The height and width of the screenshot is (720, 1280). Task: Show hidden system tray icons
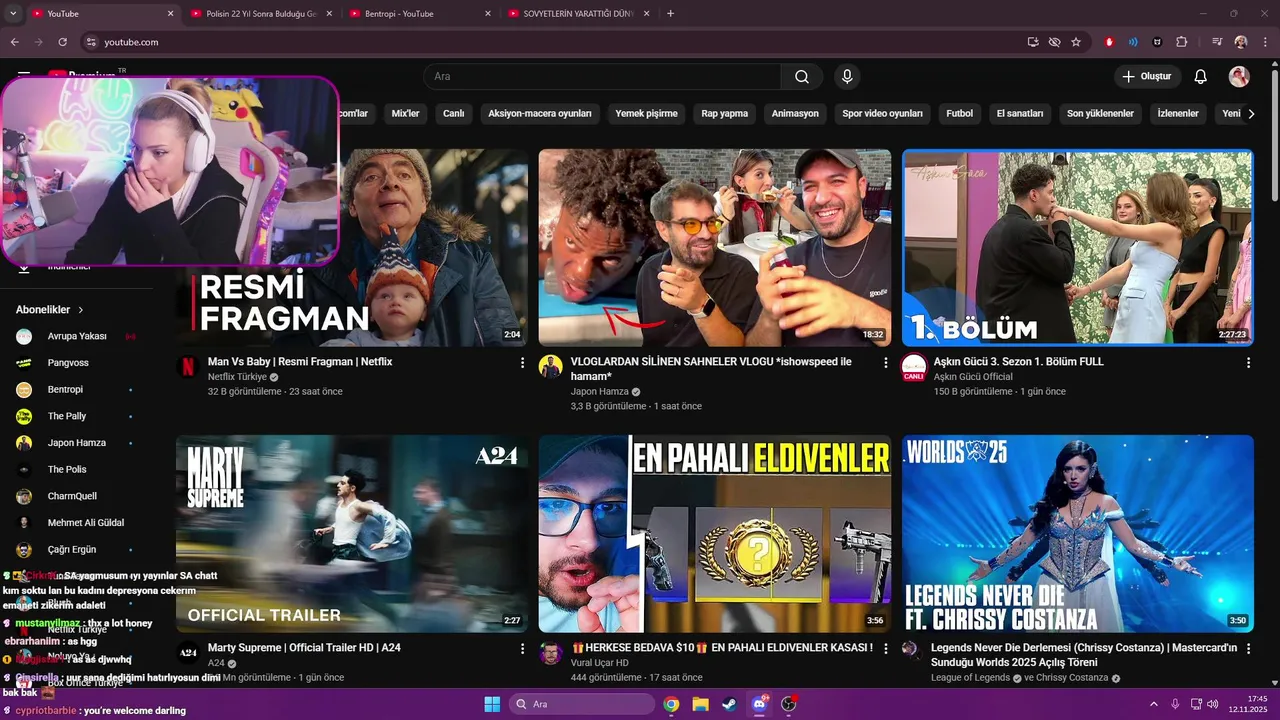(x=1153, y=704)
